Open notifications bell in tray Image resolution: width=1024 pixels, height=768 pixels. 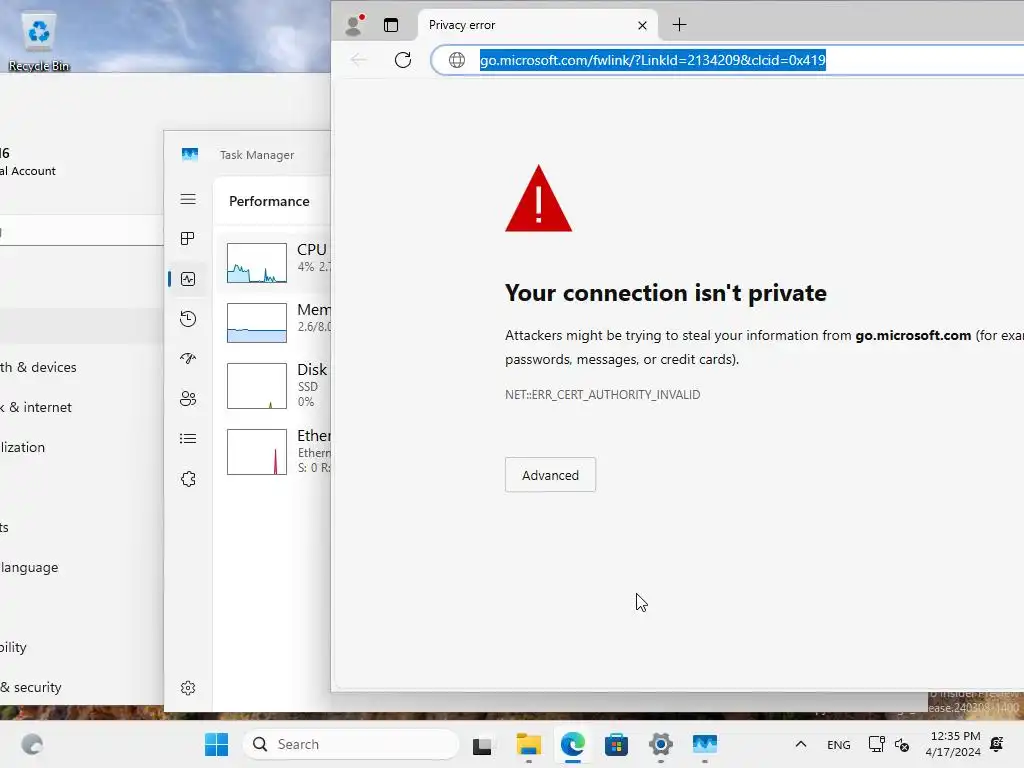997,744
